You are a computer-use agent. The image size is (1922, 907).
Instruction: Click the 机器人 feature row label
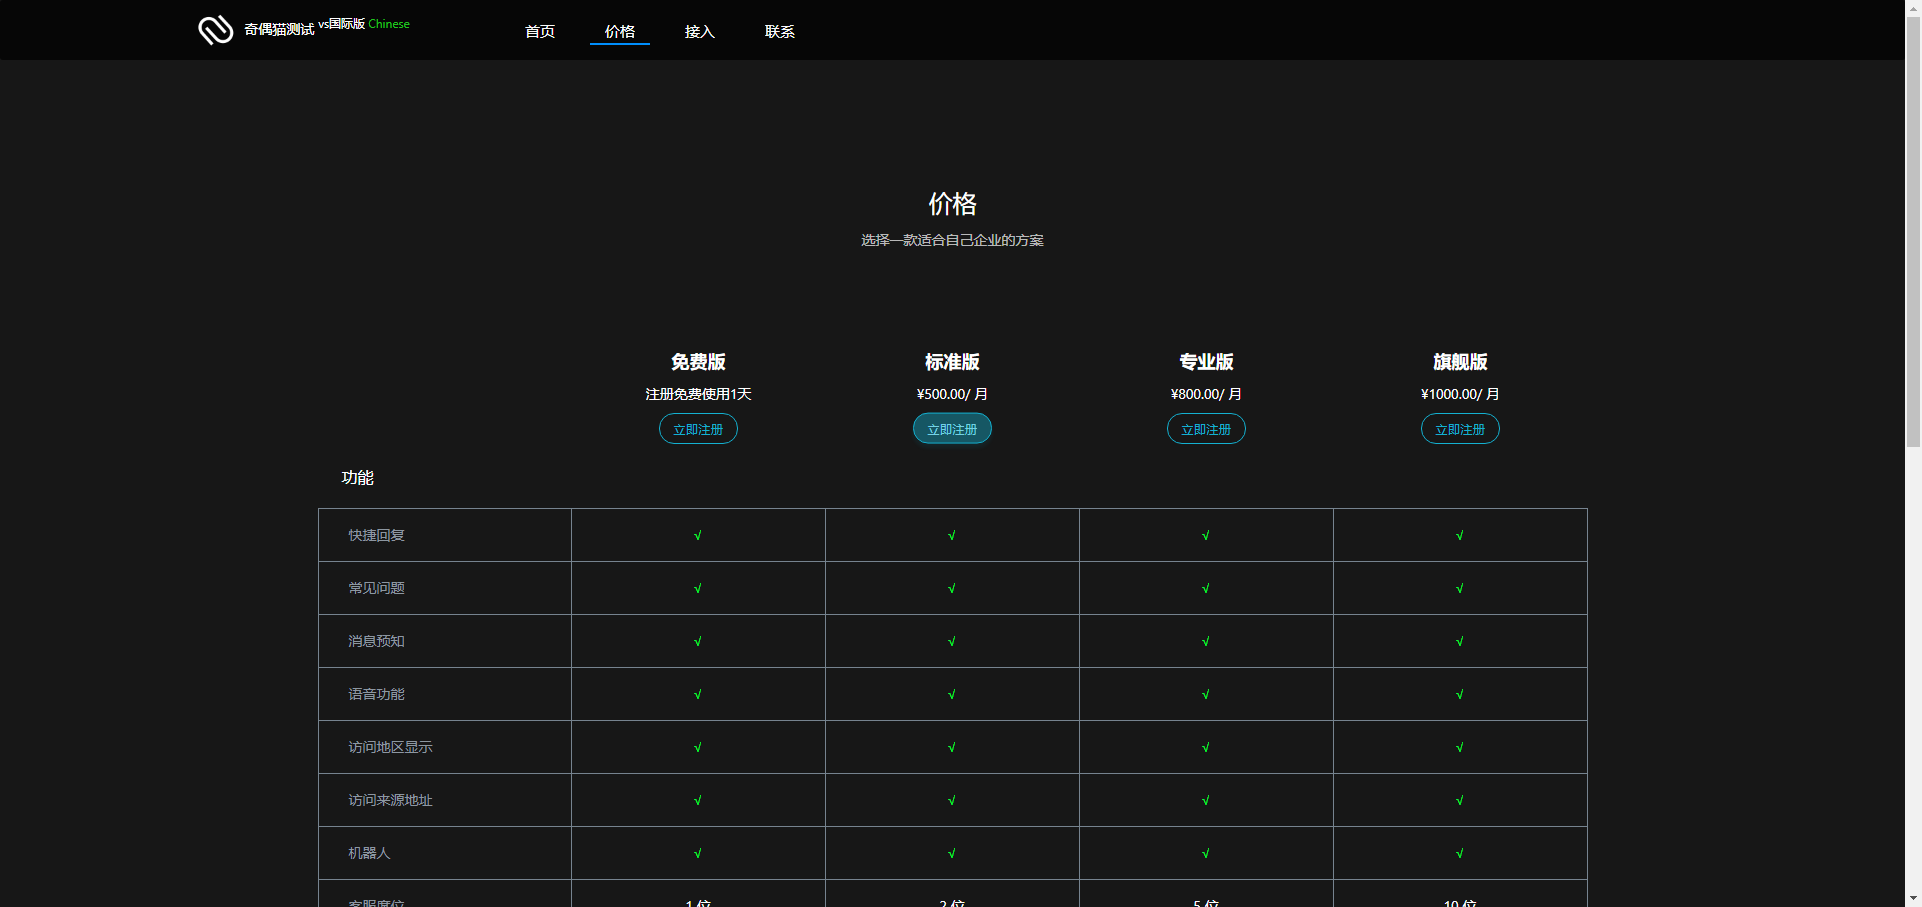click(x=369, y=853)
